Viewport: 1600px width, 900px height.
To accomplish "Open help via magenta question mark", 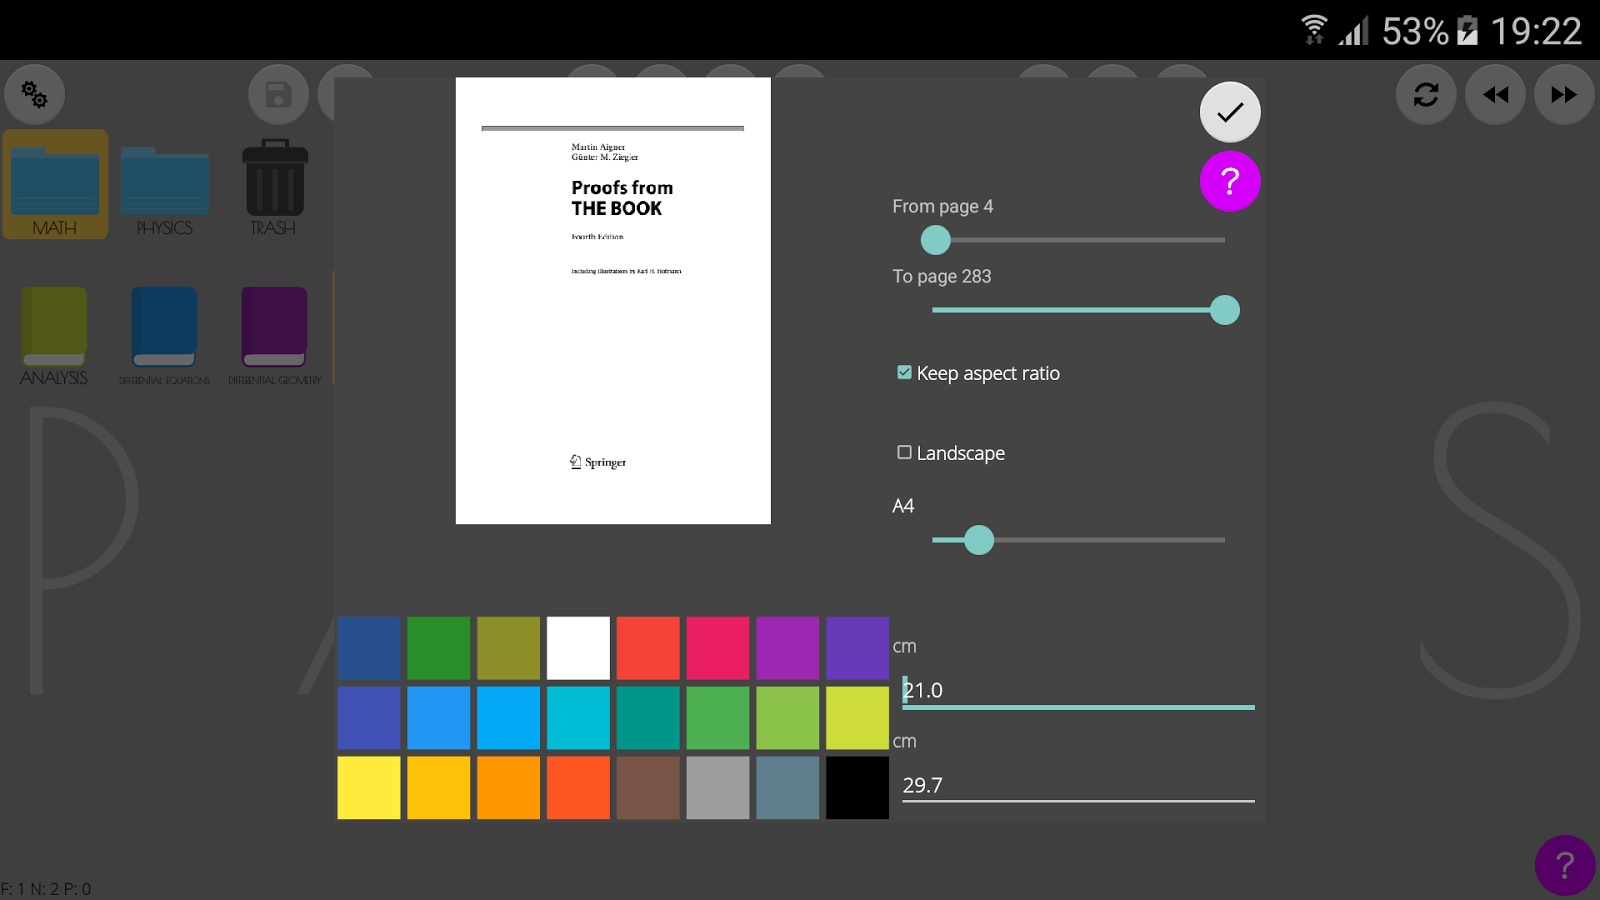I will [x=1230, y=181].
